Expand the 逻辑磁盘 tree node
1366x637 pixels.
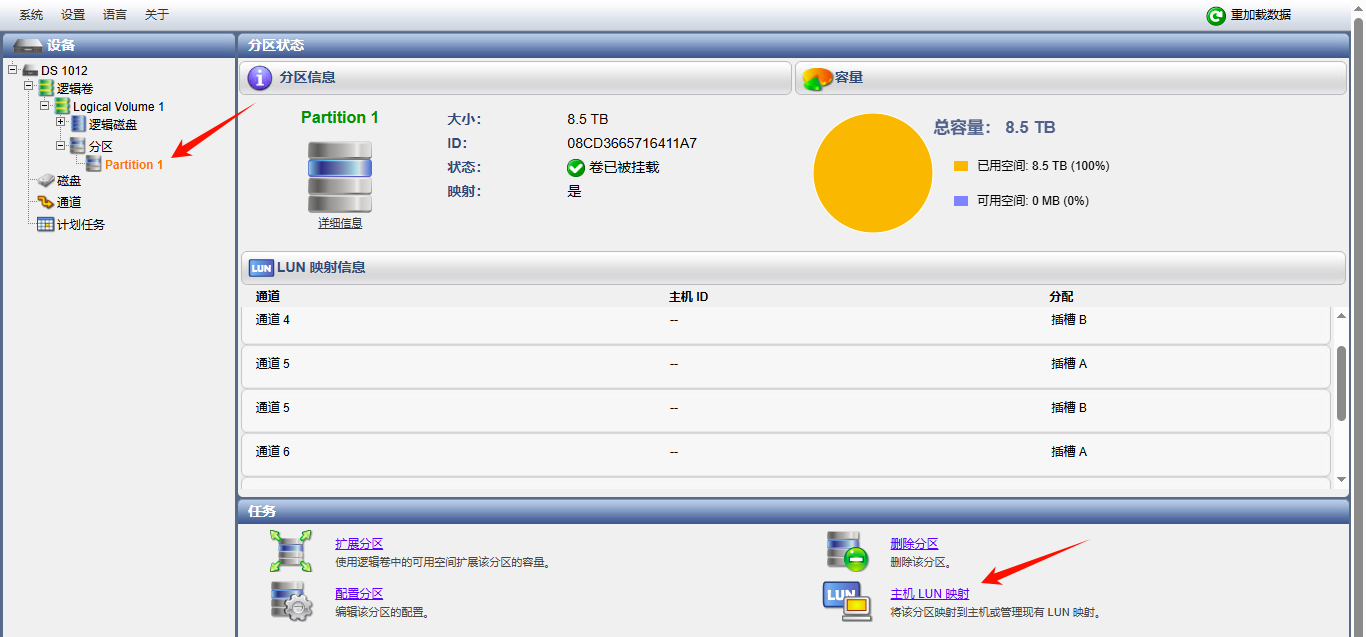tap(61, 123)
